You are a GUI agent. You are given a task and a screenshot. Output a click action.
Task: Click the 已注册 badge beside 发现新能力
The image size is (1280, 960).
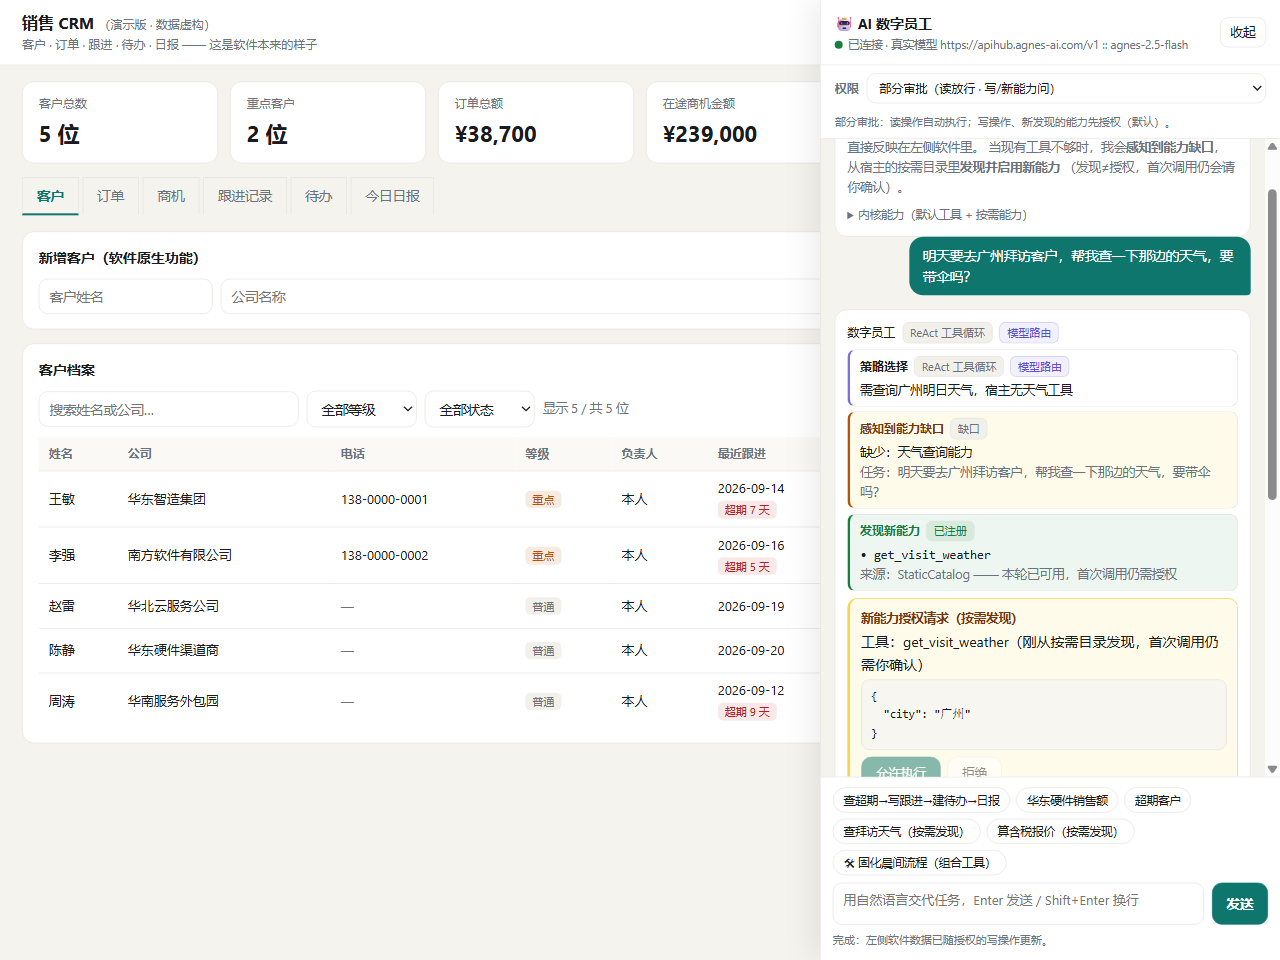[950, 531]
